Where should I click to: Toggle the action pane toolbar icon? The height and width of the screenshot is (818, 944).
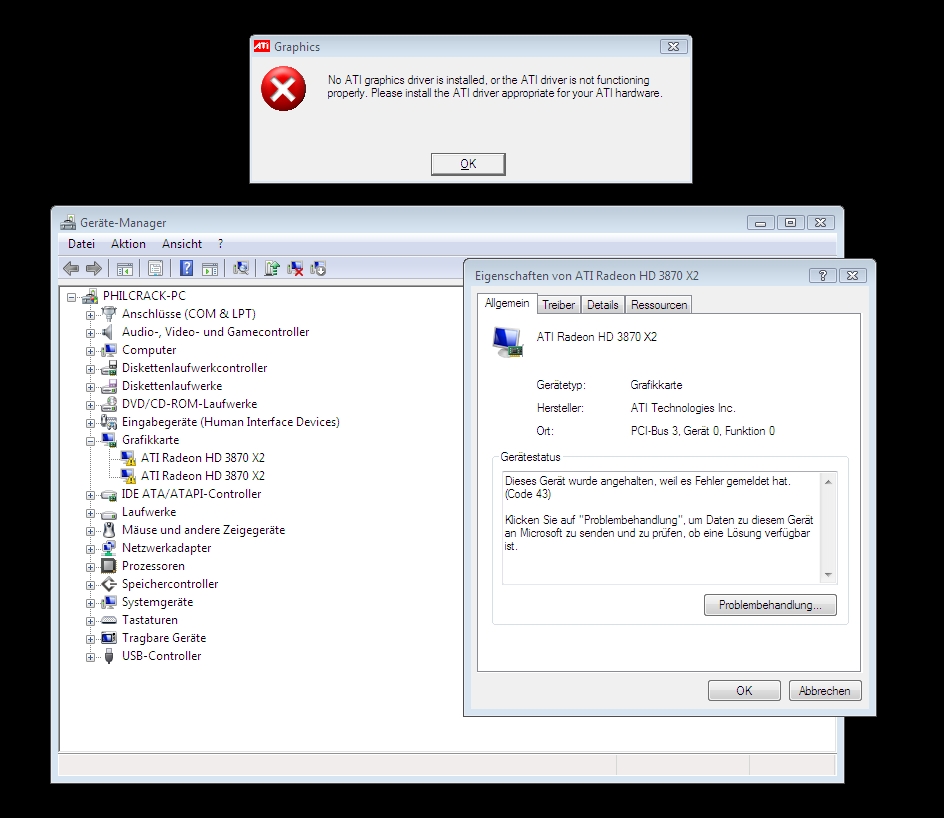pos(210,269)
